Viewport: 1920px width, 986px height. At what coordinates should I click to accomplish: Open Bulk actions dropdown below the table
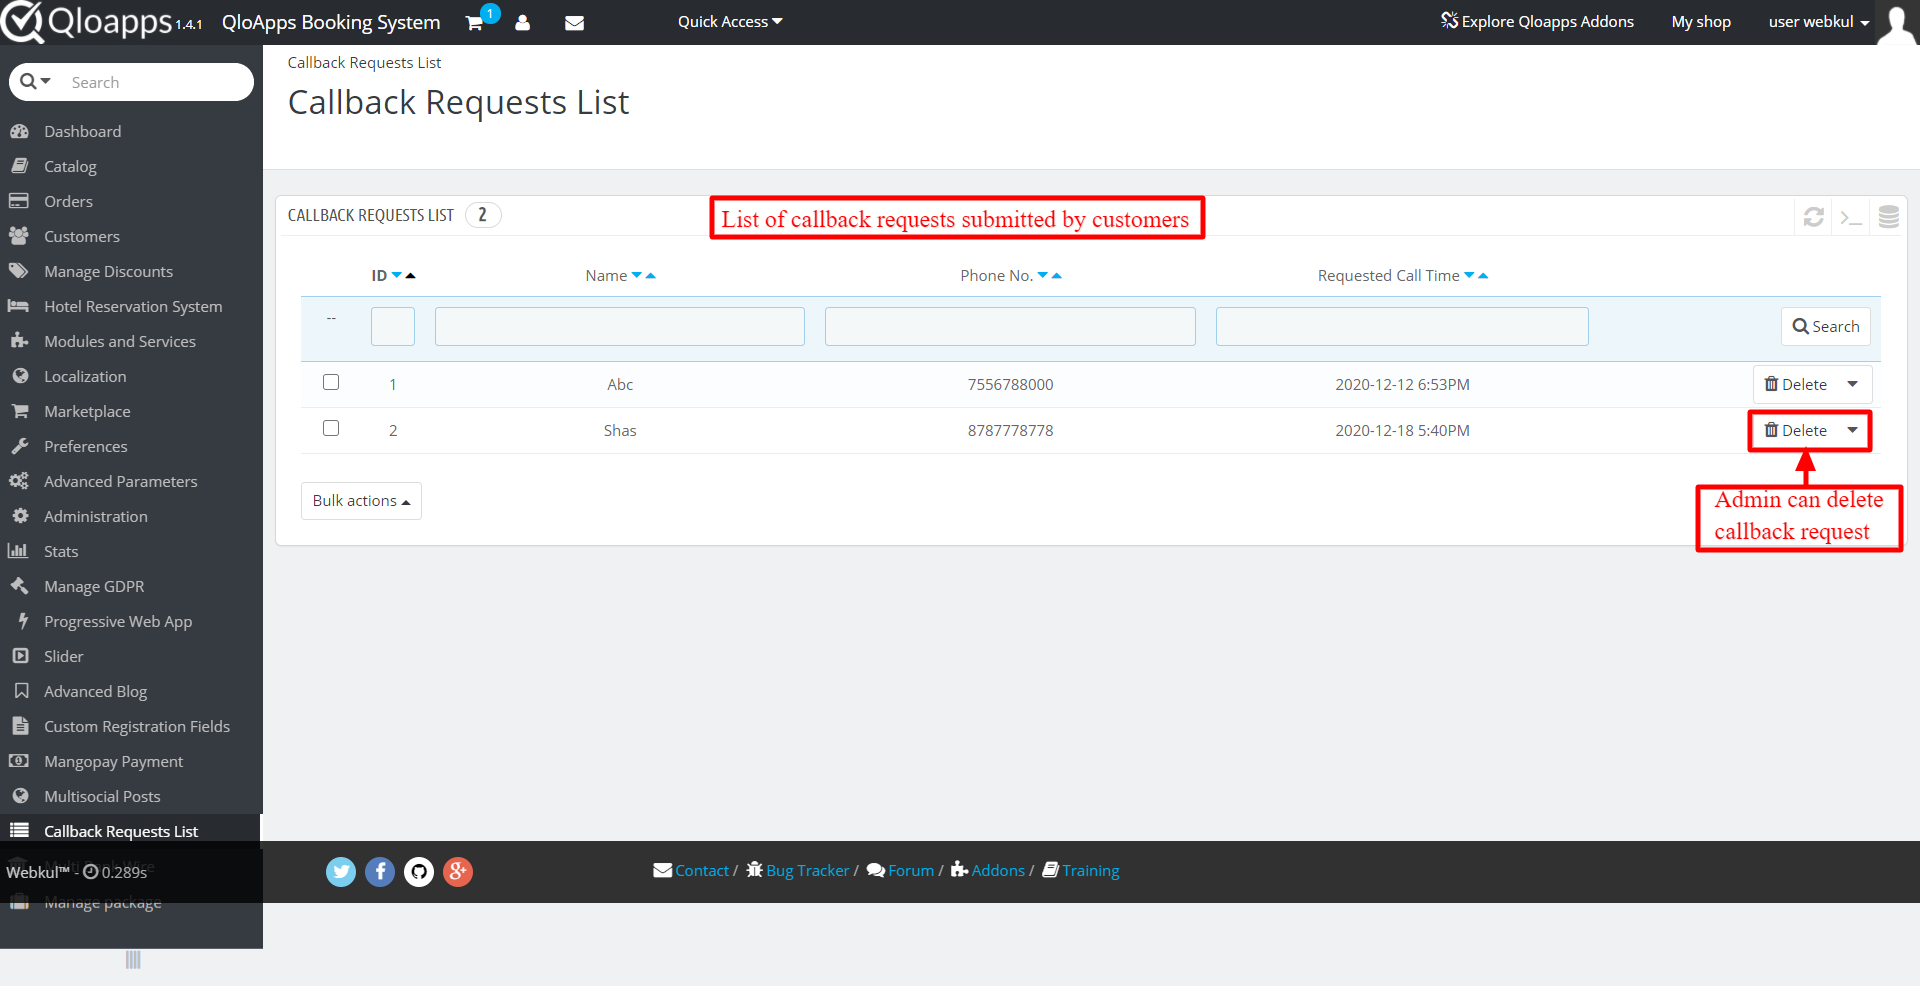pyautogui.click(x=360, y=500)
